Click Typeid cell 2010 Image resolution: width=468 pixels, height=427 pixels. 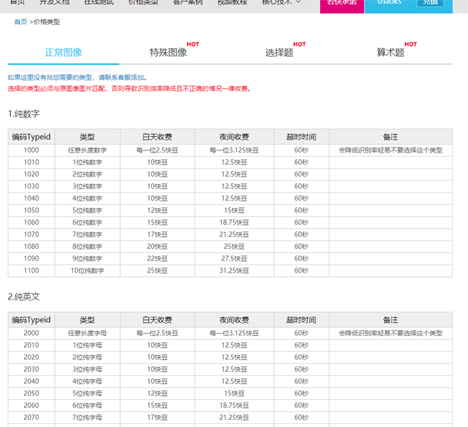[31, 345]
